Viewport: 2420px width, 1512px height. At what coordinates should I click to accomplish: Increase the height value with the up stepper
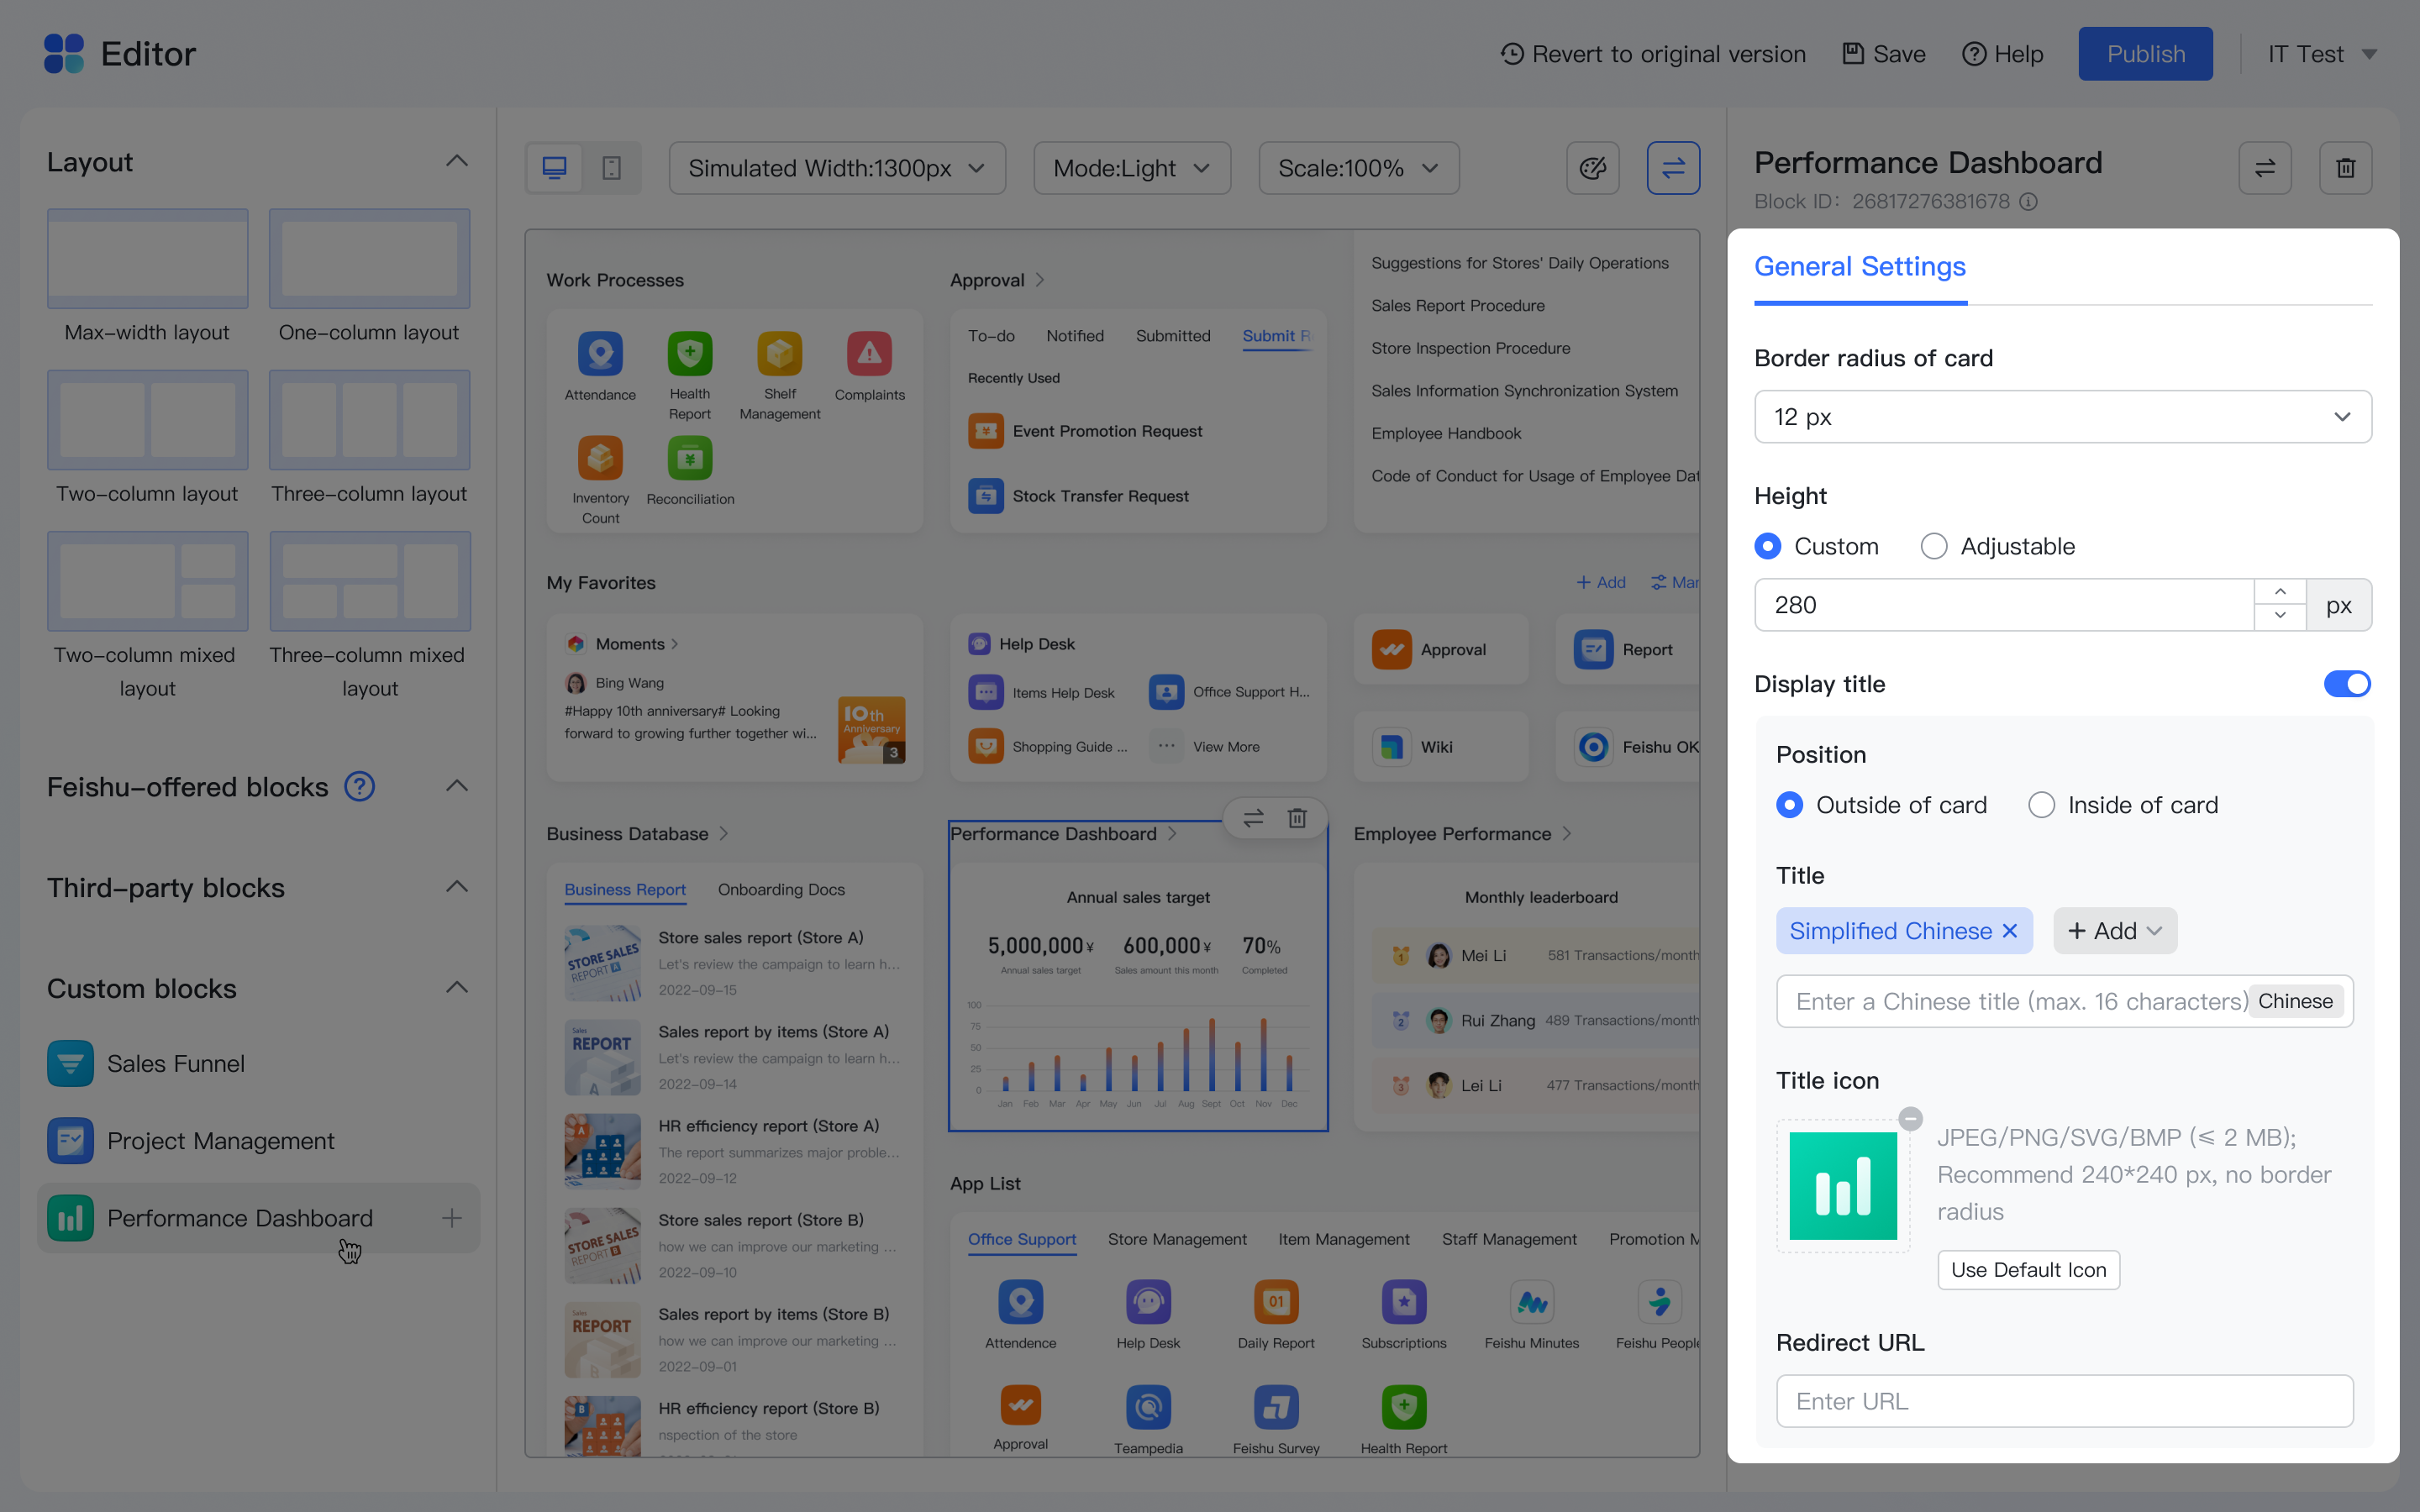(2280, 592)
